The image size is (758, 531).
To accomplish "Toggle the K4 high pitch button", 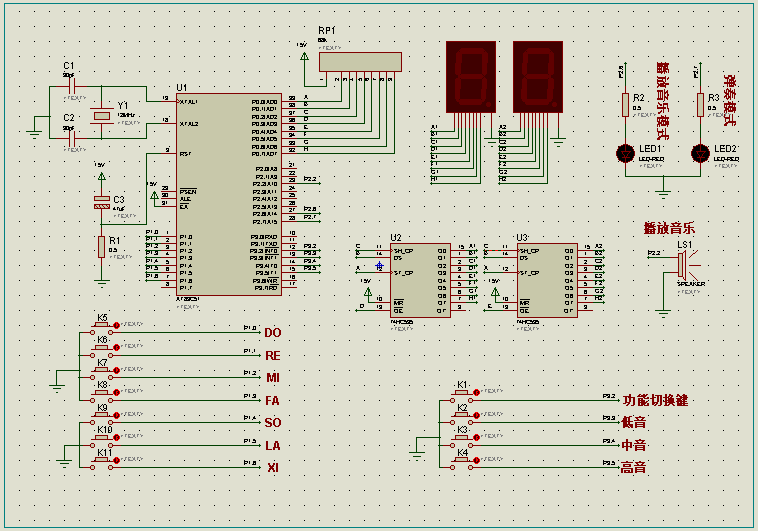I will click(x=462, y=464).
